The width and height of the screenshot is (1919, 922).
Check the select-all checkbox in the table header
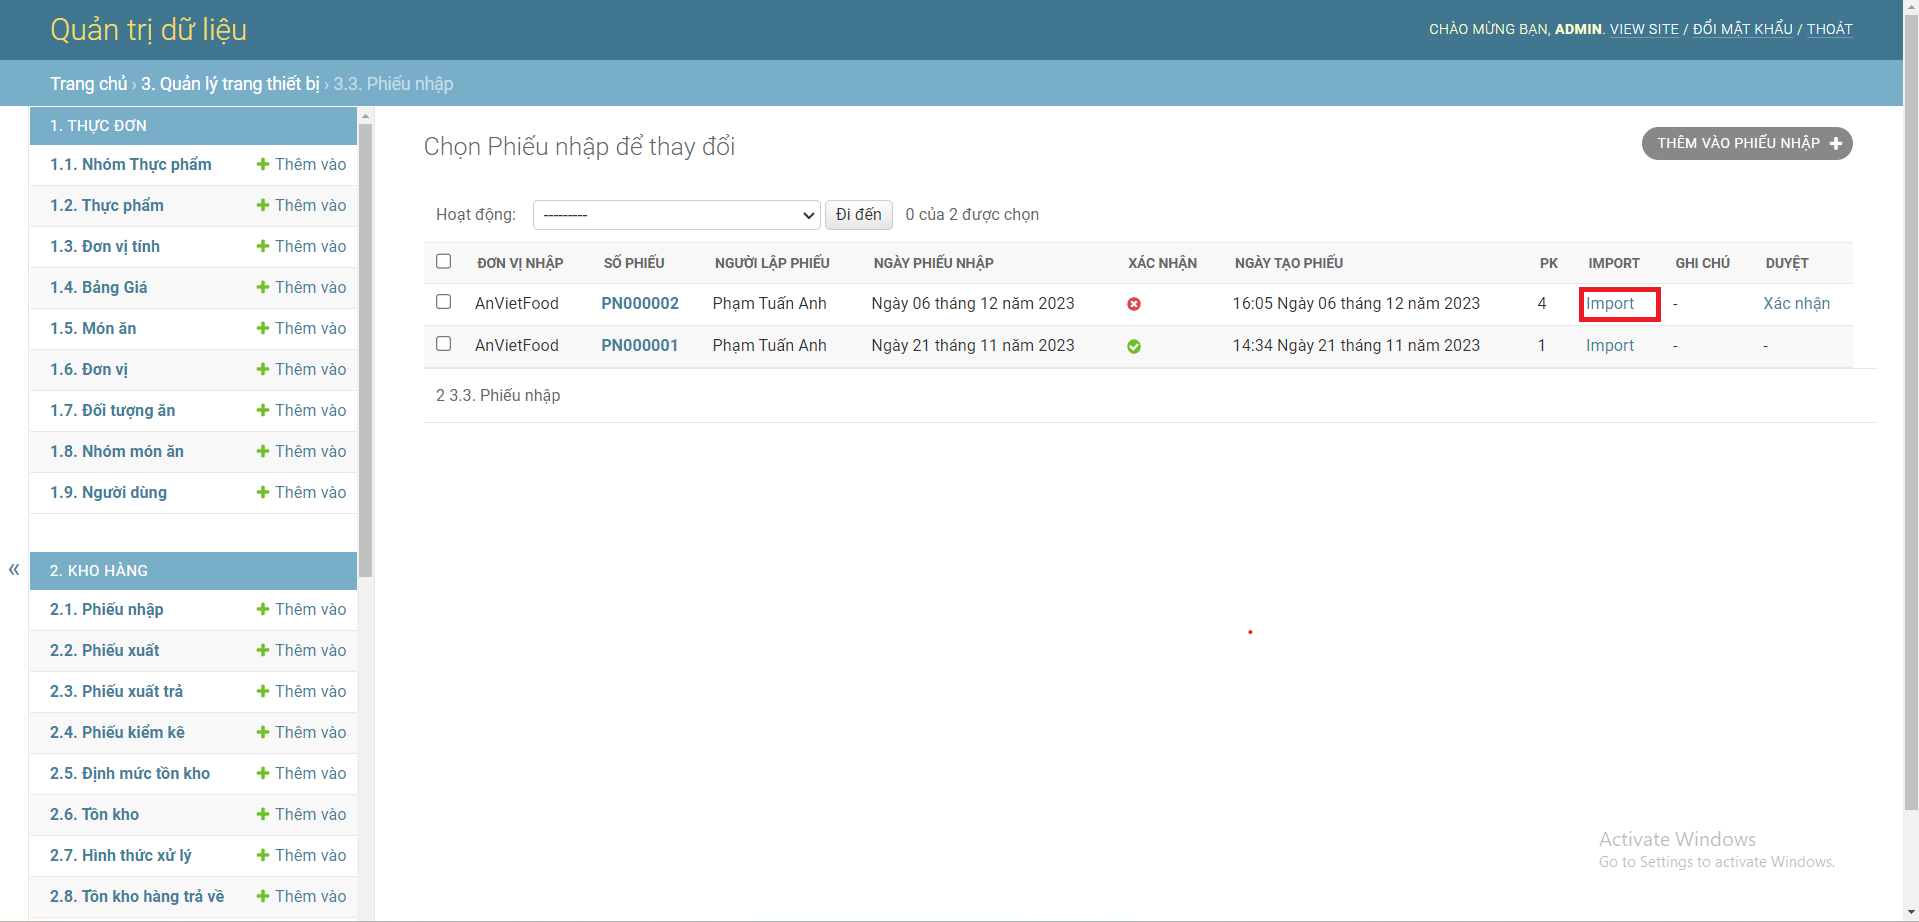tap(444, 261)
